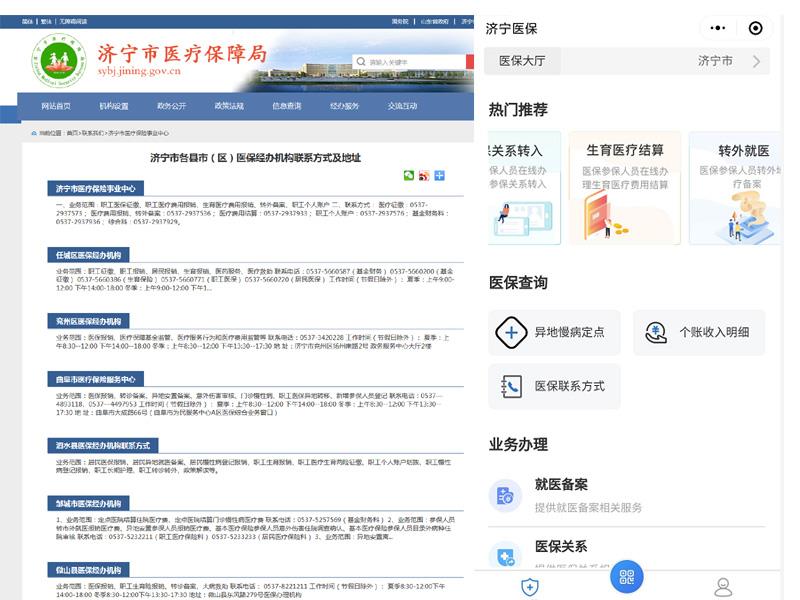This screenshot has width=800, height=600.
Task: Open the 就医备案 service entry
Action: click(x=627, y=495)
